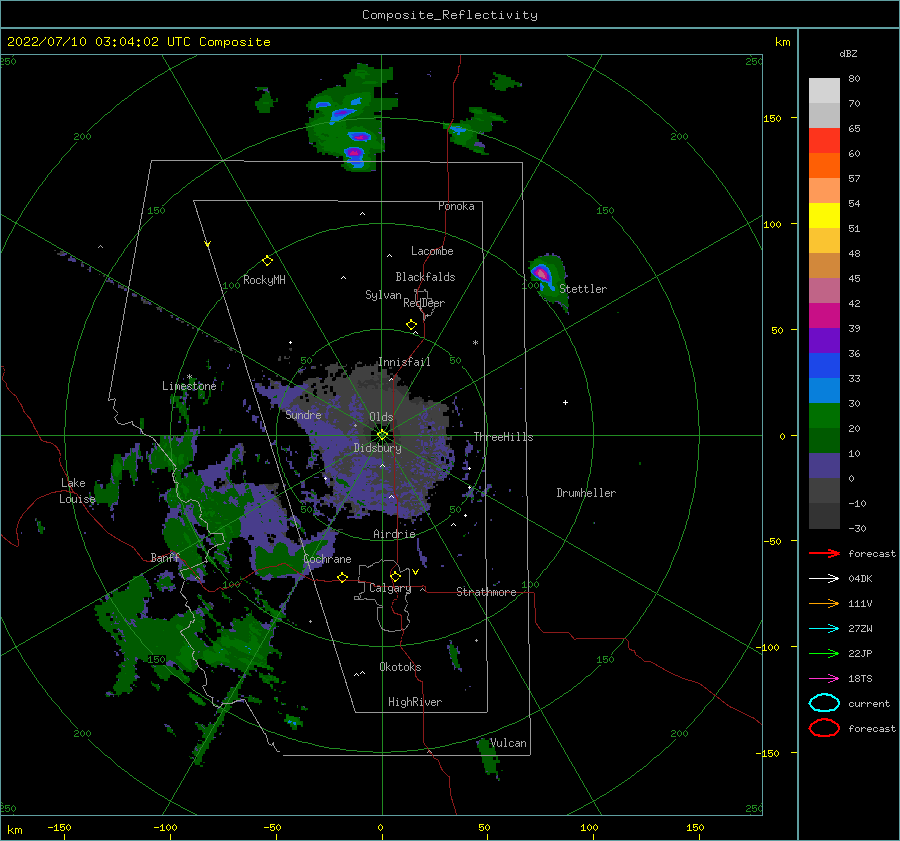
Task: Select the Sundre town label
Action: coord(303,414)
